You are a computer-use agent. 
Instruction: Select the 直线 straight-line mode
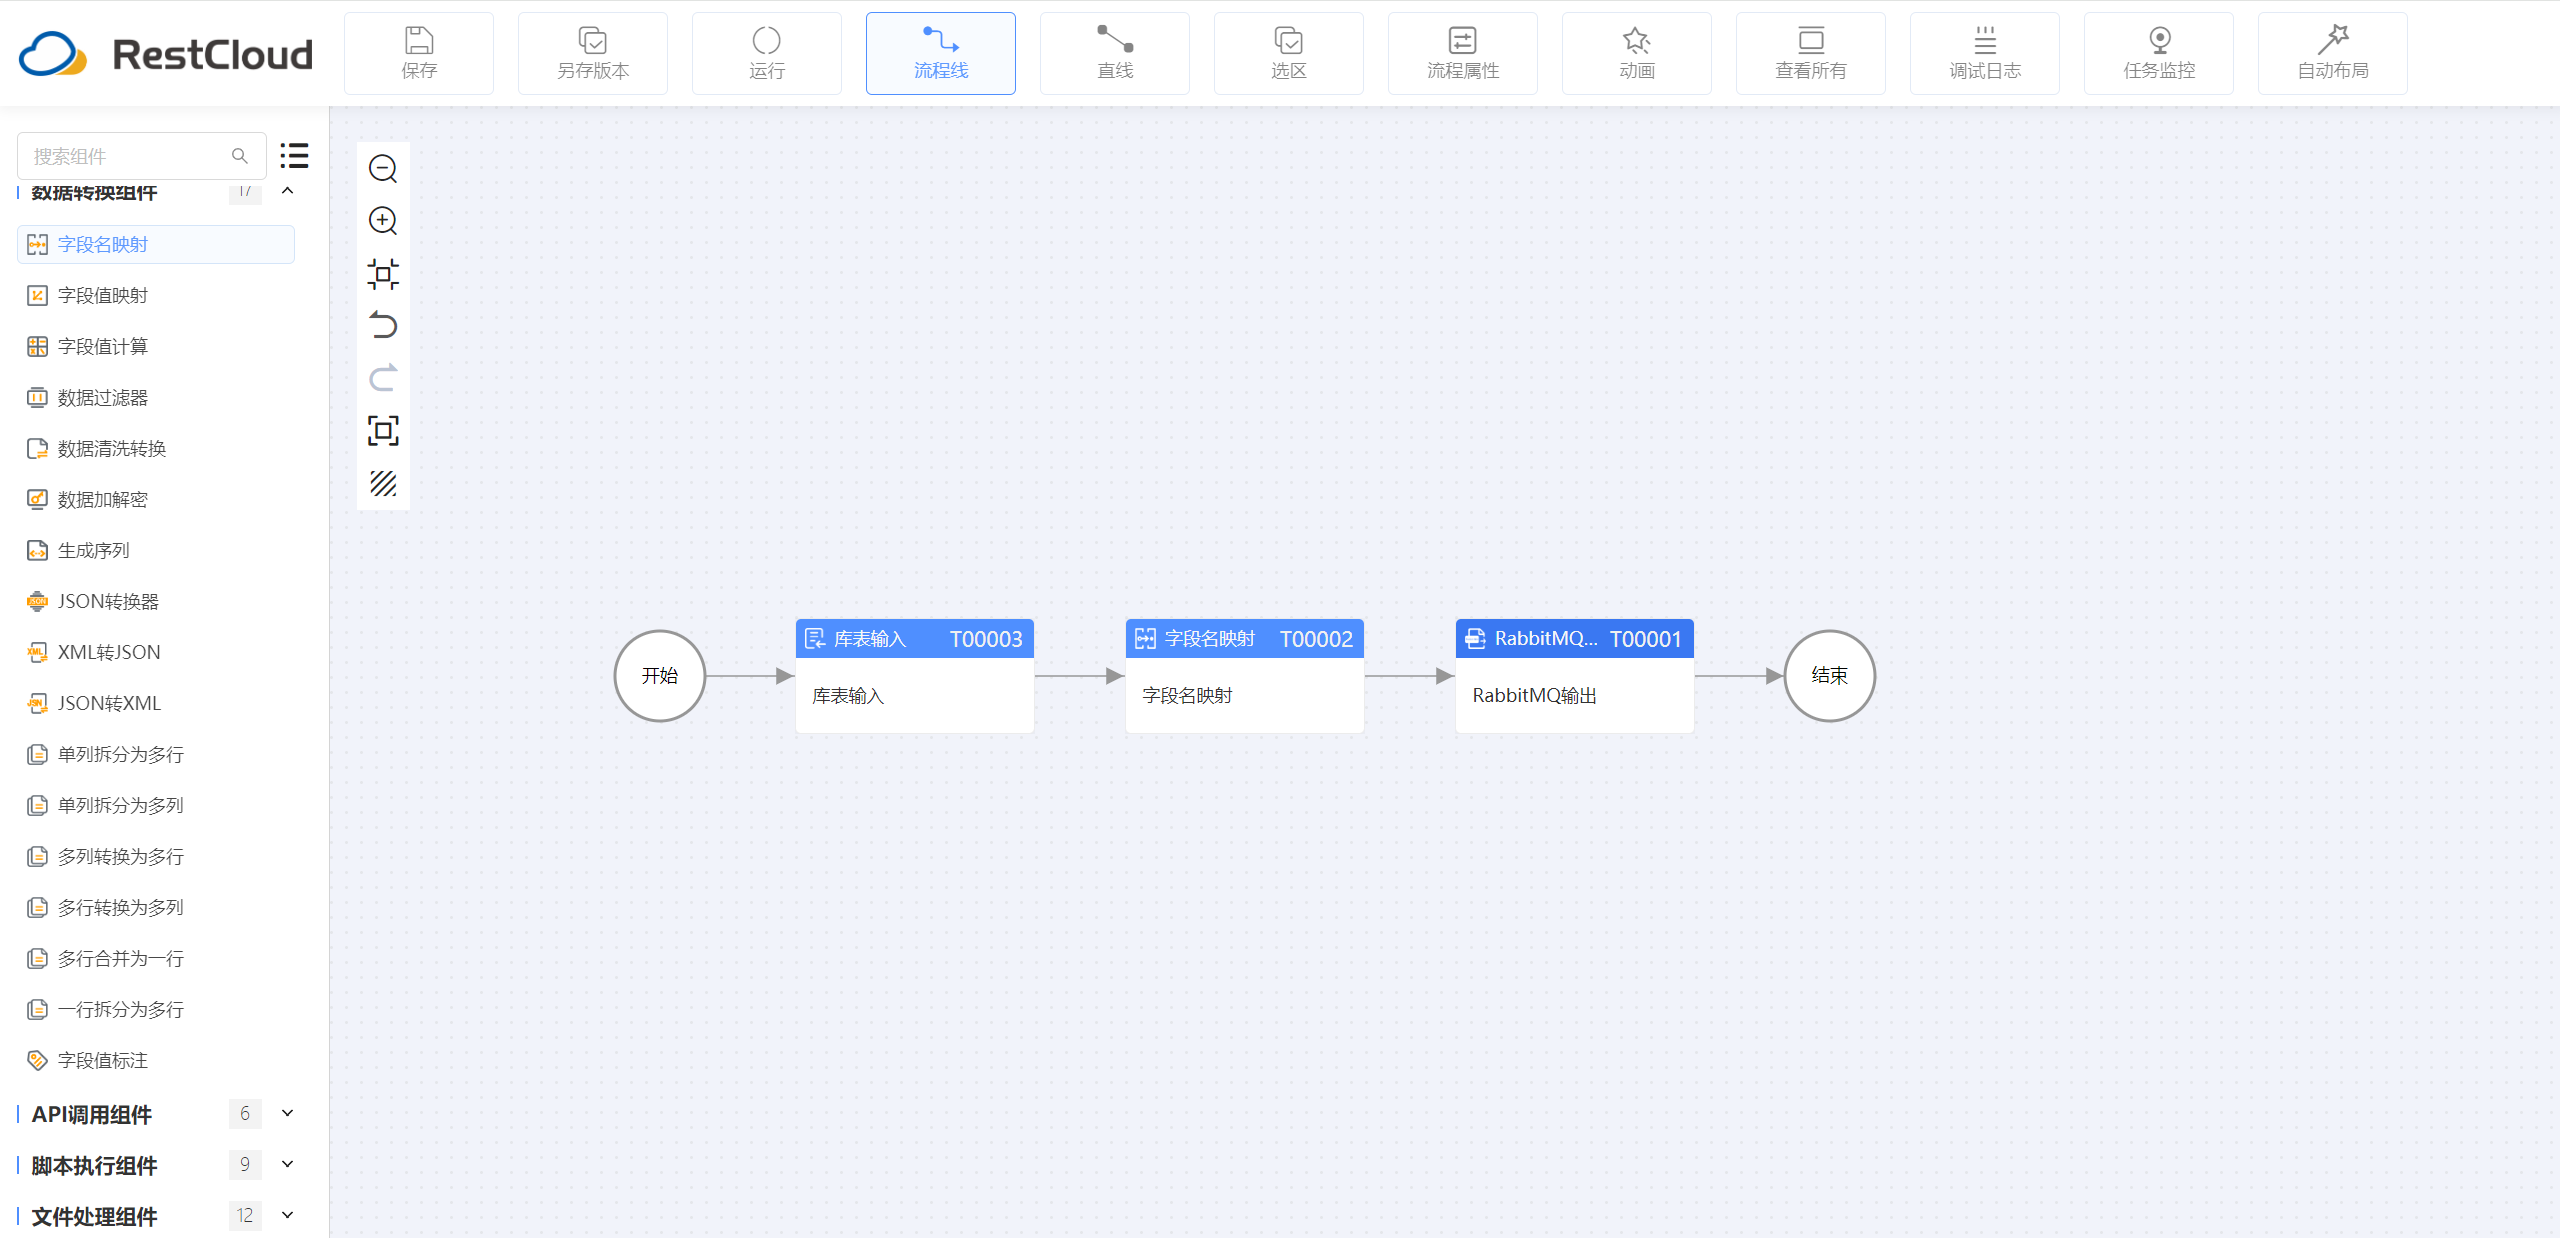coord(1115,54)
